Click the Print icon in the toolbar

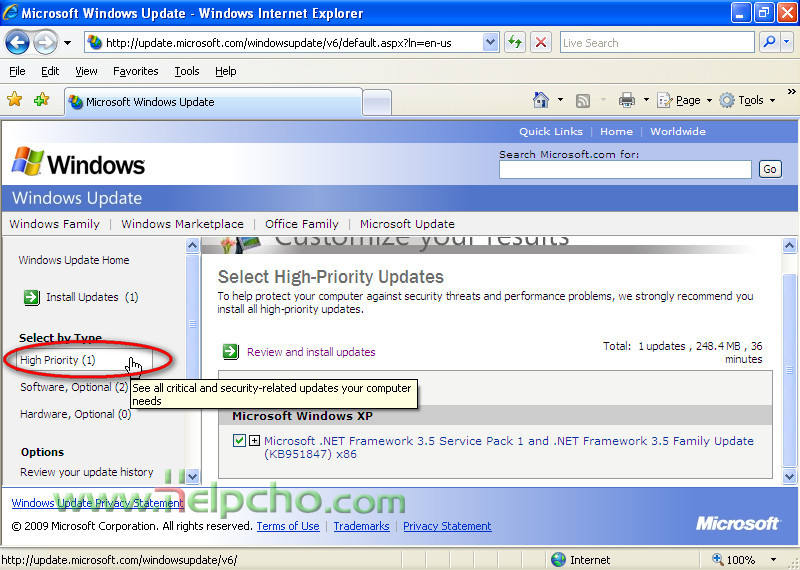627,100
